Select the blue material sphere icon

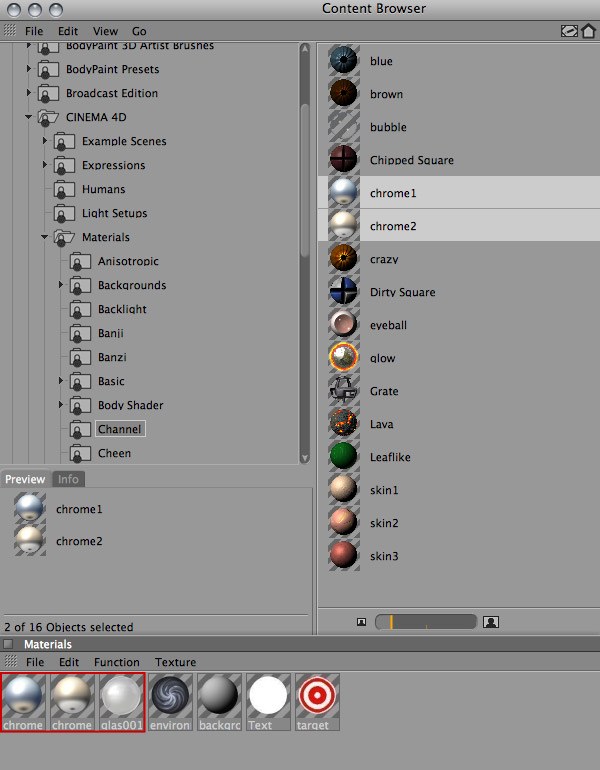344,61
